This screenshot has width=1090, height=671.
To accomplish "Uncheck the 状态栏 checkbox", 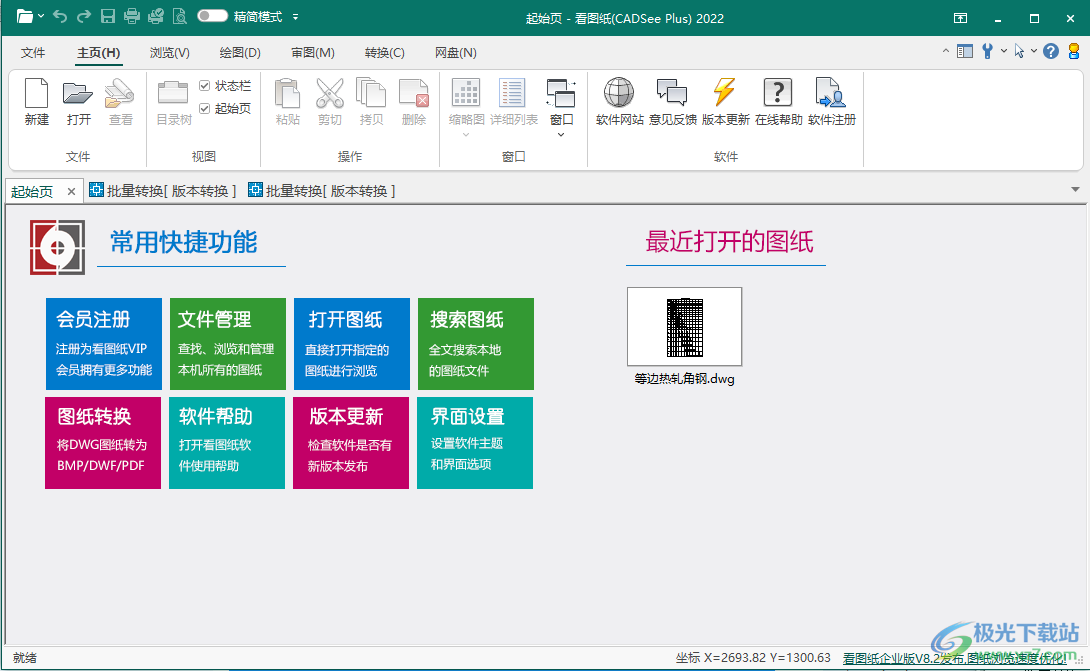I will coord(204,86).
